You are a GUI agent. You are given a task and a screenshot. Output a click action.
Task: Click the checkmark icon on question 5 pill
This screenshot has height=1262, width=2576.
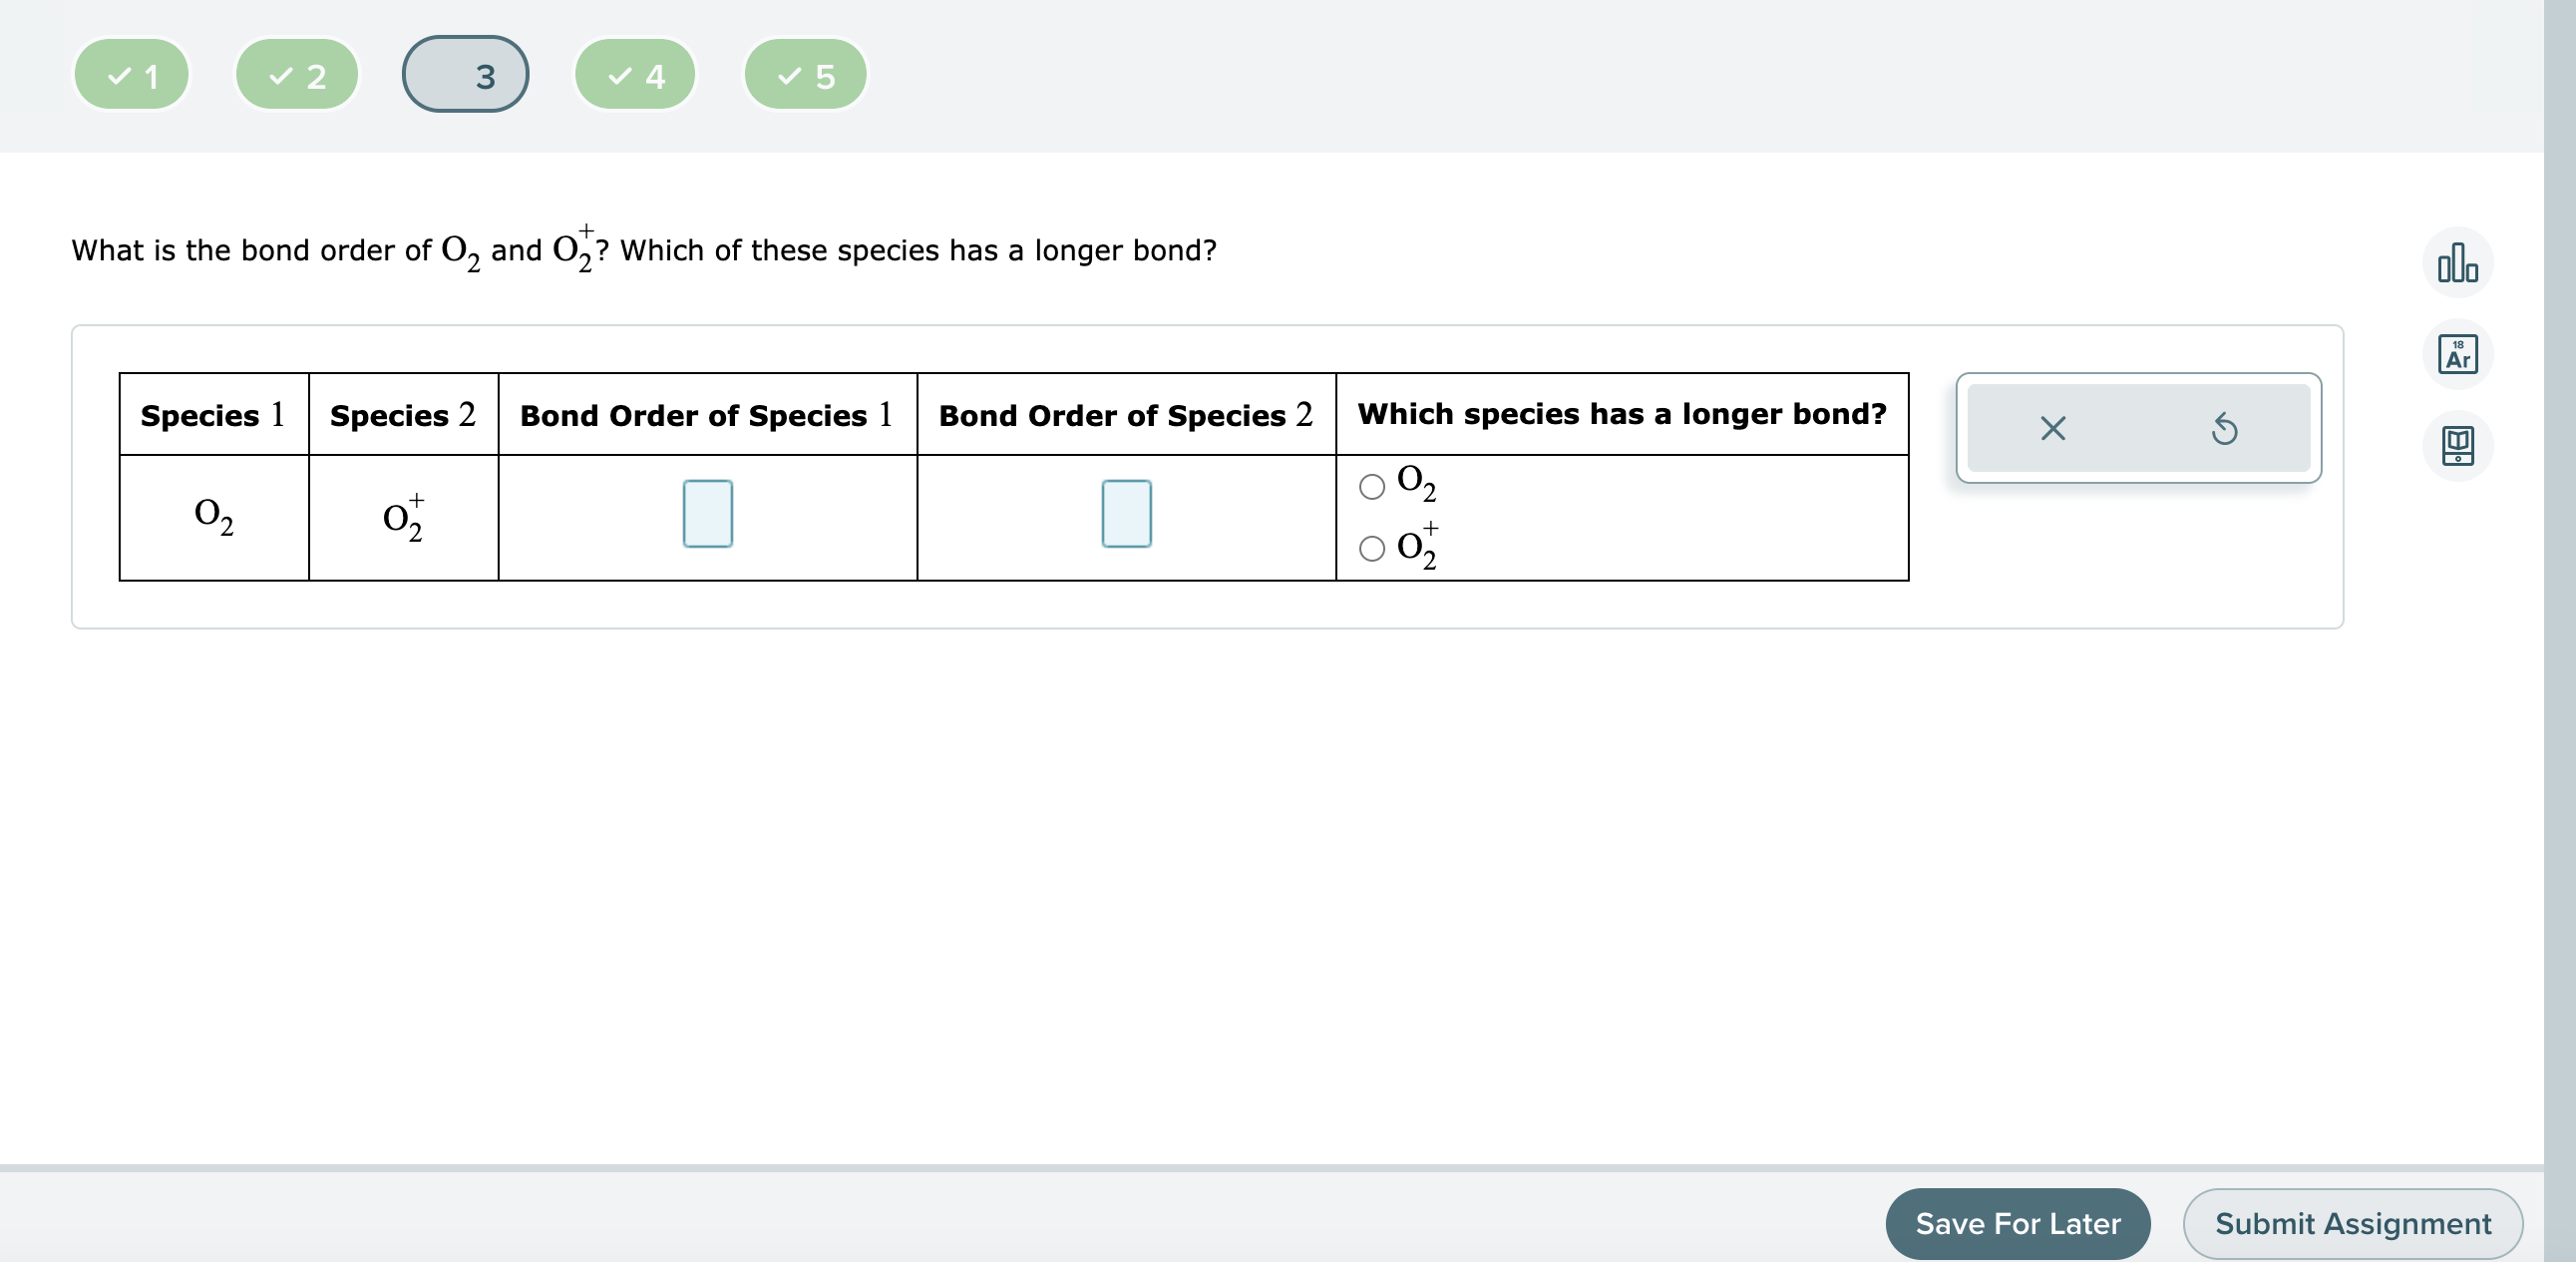[791, 73]
